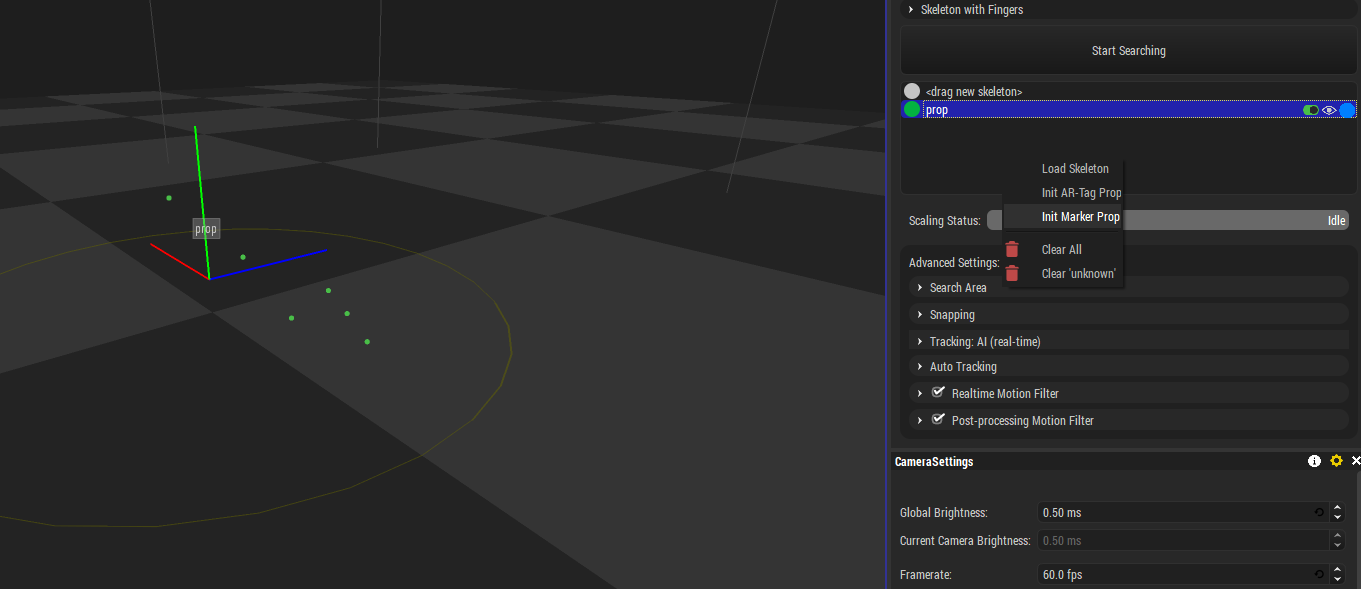
Task: Click the Start Searching button
Action: [1129, 51]
